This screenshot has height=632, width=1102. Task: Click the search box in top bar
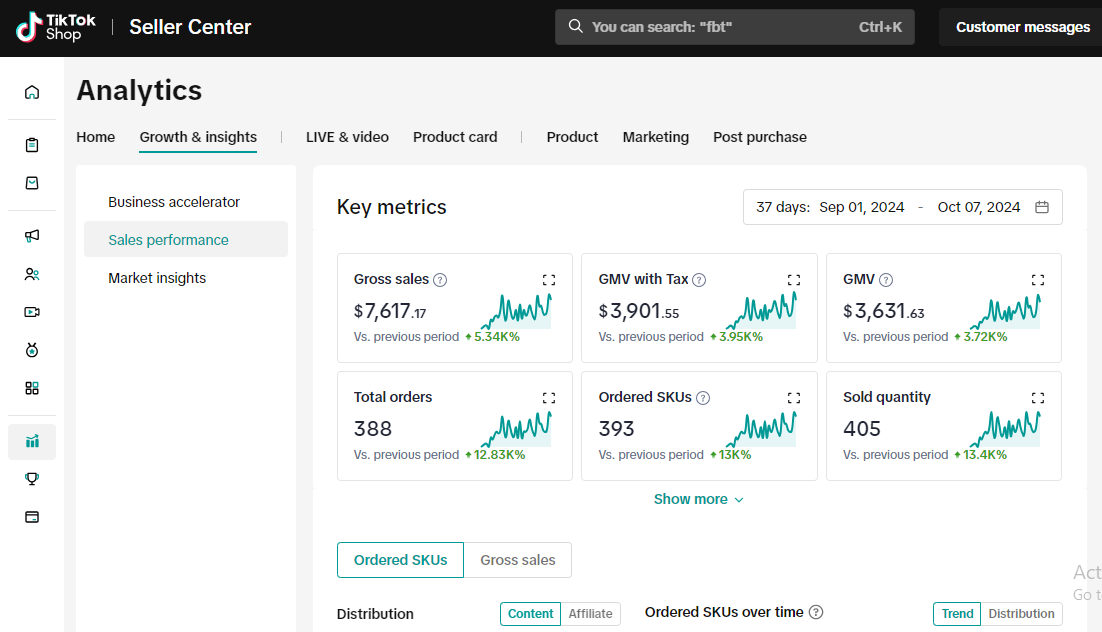pyautogui.click(x=734, y=27)
